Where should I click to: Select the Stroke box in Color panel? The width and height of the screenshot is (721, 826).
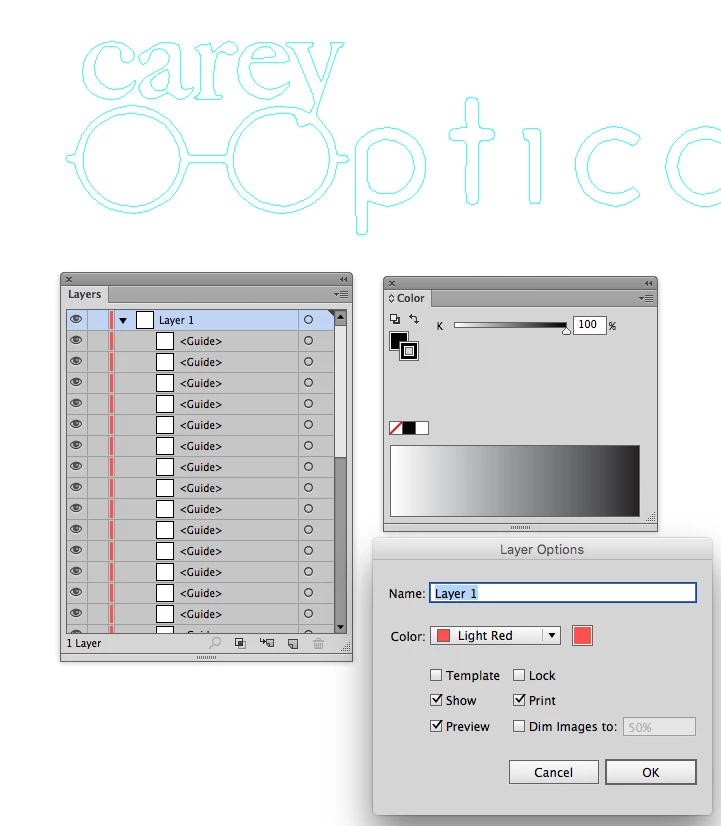pos(409,351)
